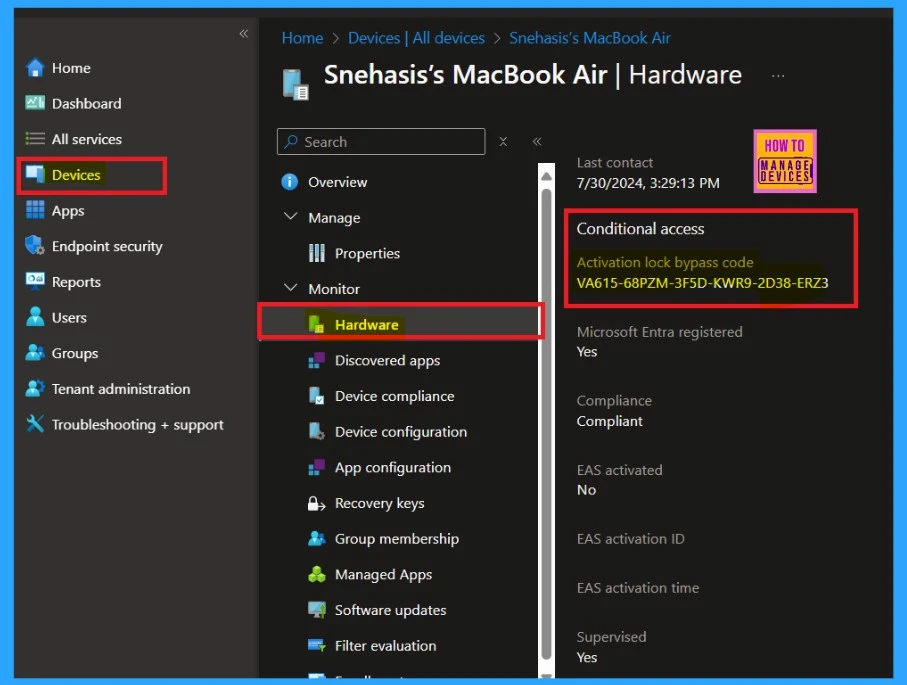Viewport: 907px width, 685px height.
Task: Click the Reports icon
Action: pyautogui.click(x=35, y=281)
